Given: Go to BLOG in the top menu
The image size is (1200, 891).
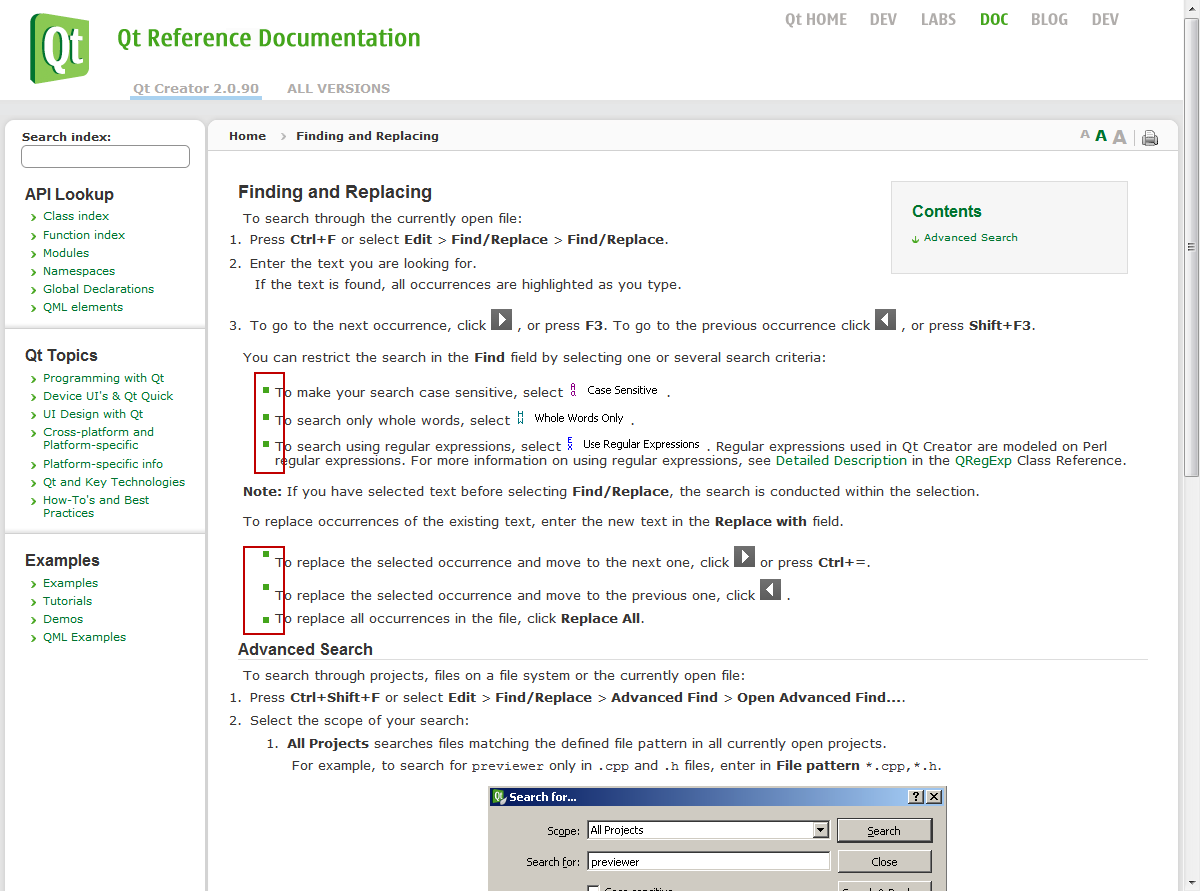Looking at the screenshot, I should coord(1049,20).
